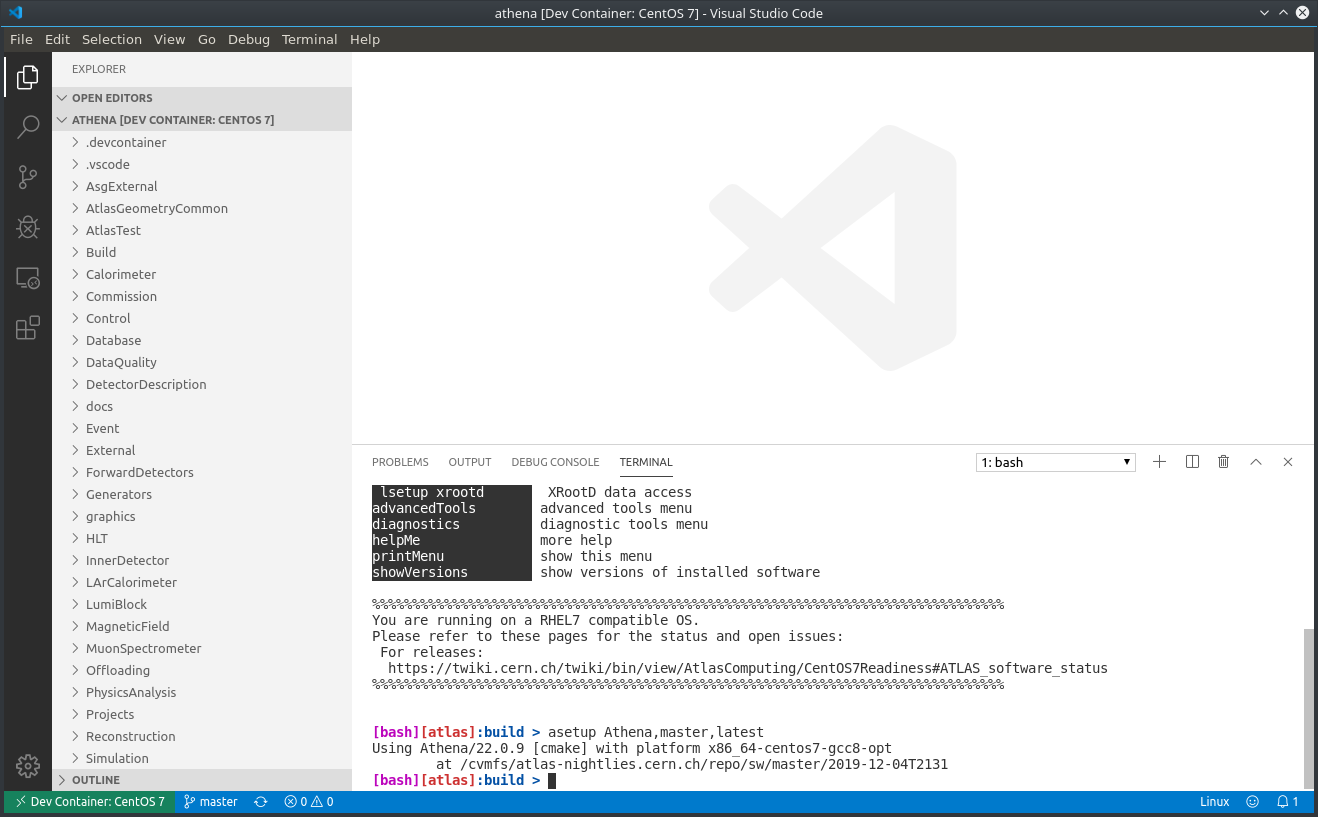Expand the Calorimeter folder
Screen dimensions: 1318x817
coord(202,274)
